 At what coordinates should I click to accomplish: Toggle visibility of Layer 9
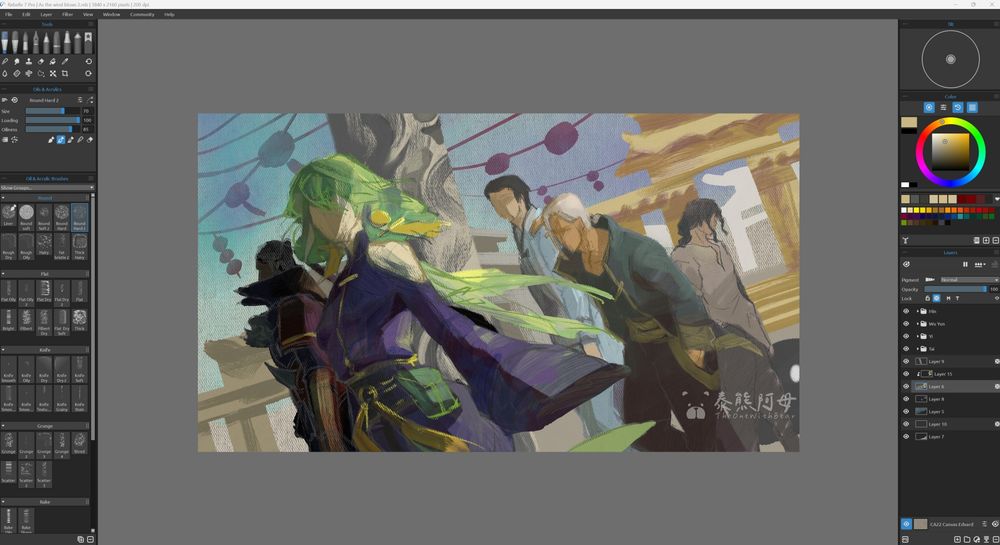click(x=906, y=361)
